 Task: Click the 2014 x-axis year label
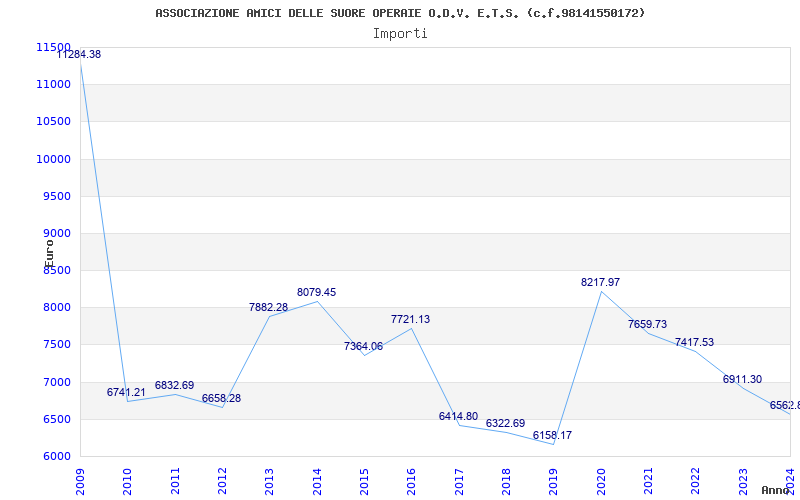[317, 482]
